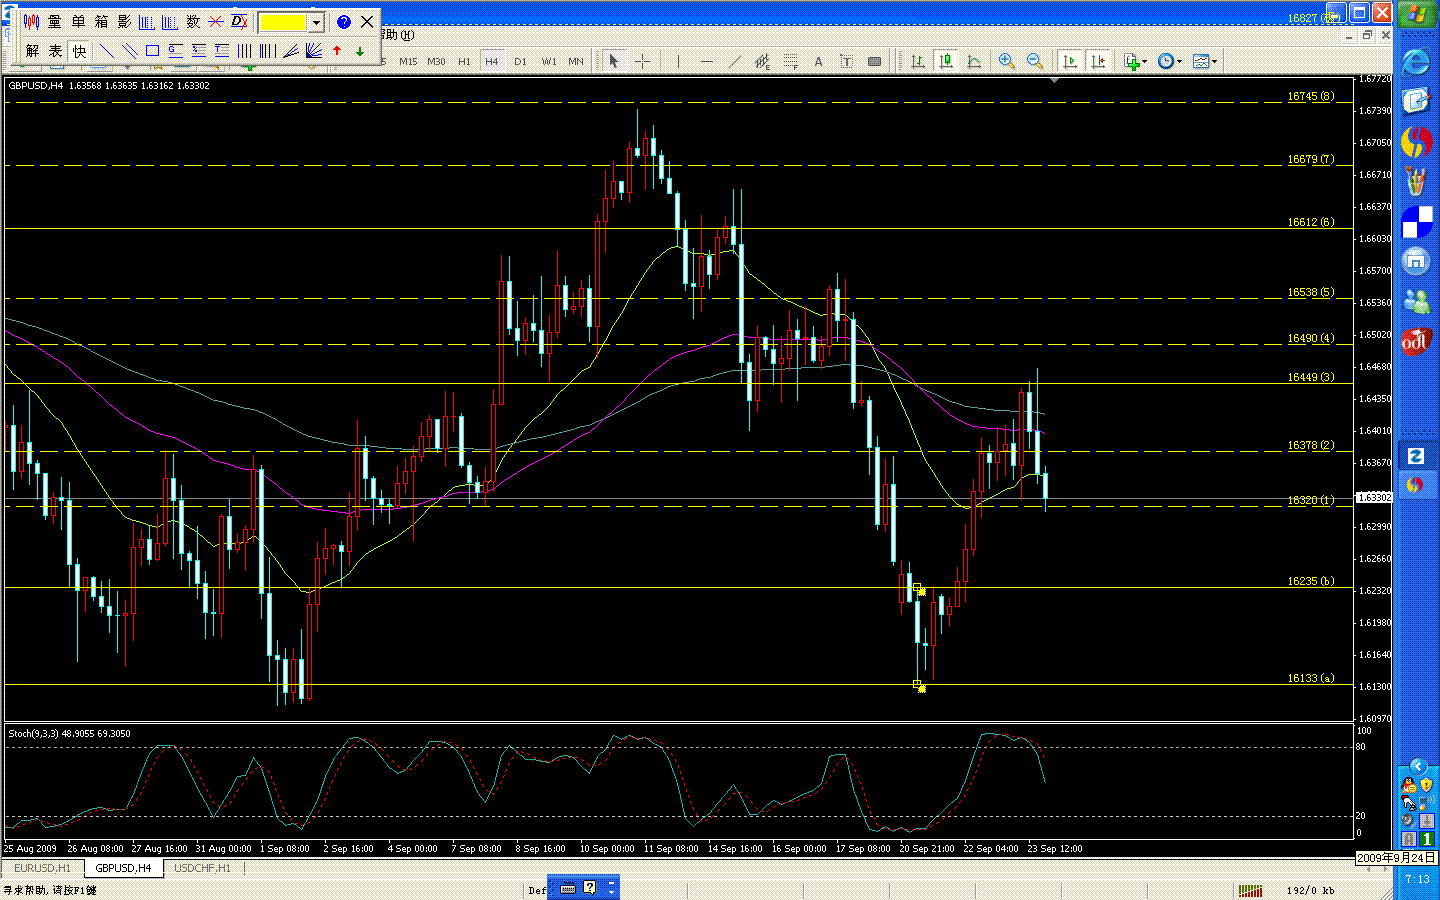
Task: Zoom in on the chart
Action: point(1007,61)
